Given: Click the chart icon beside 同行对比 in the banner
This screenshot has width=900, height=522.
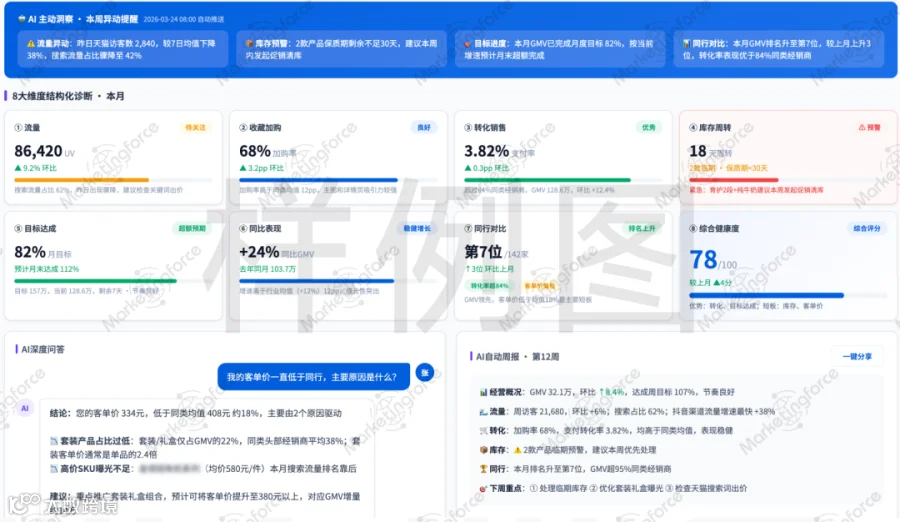Looking at the screenshot, I should [686, 44].
